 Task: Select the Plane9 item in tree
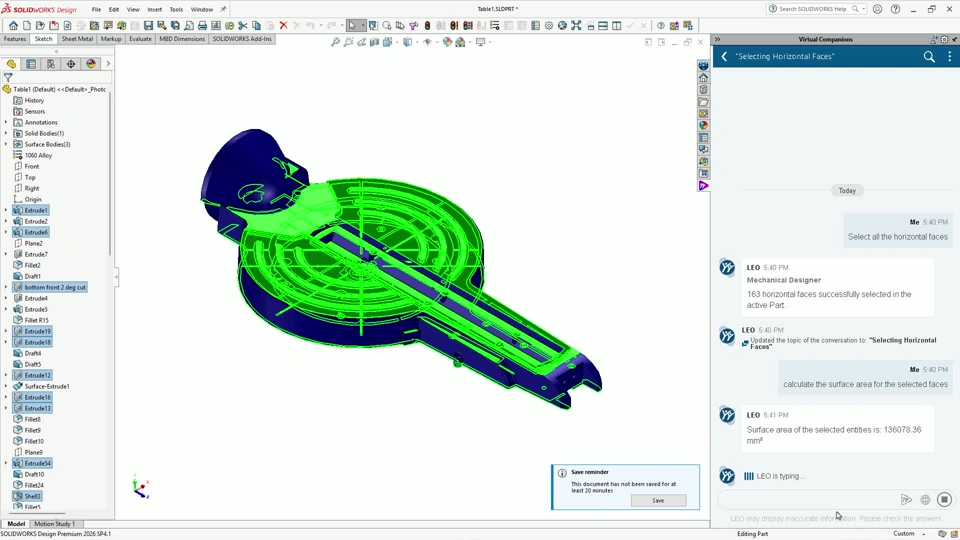tap(33, 452)
